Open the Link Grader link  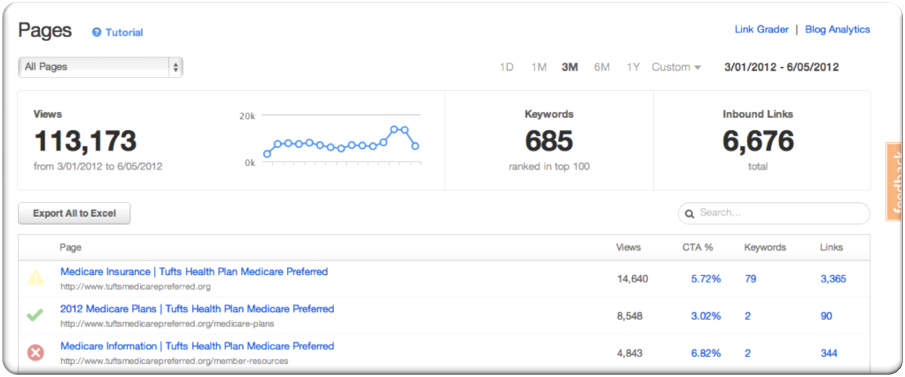[x=761, y=29]
